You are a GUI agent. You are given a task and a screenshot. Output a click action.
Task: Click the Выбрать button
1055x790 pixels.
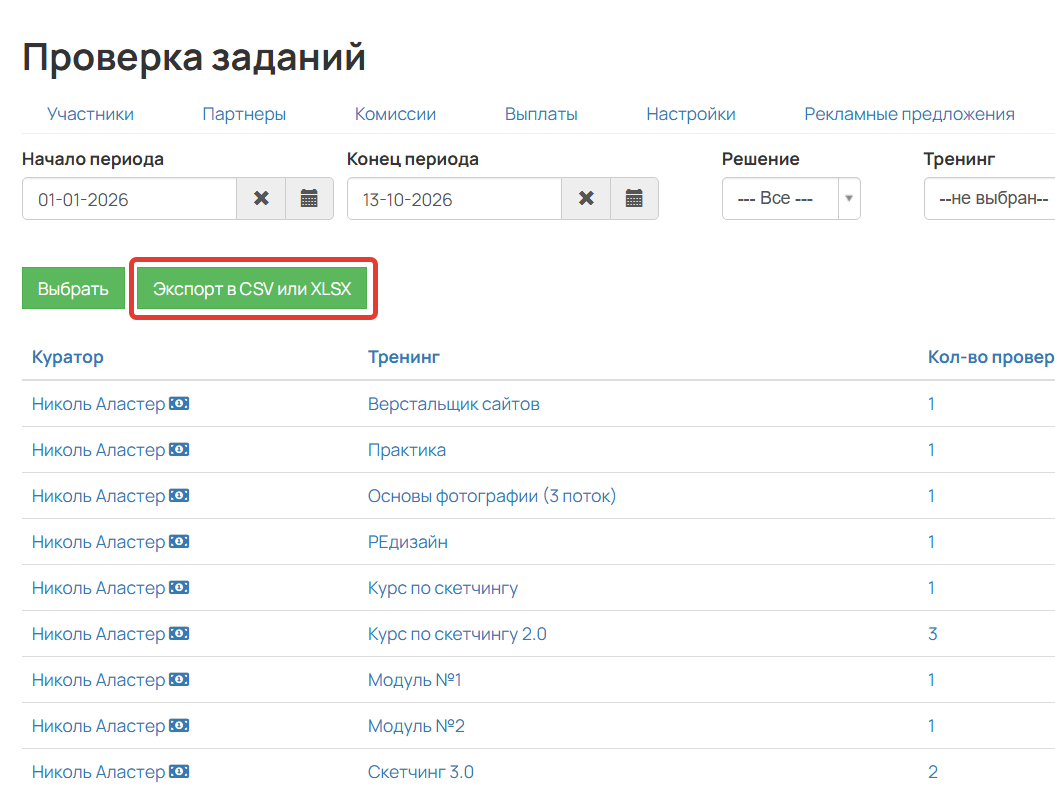pos(73,288)
